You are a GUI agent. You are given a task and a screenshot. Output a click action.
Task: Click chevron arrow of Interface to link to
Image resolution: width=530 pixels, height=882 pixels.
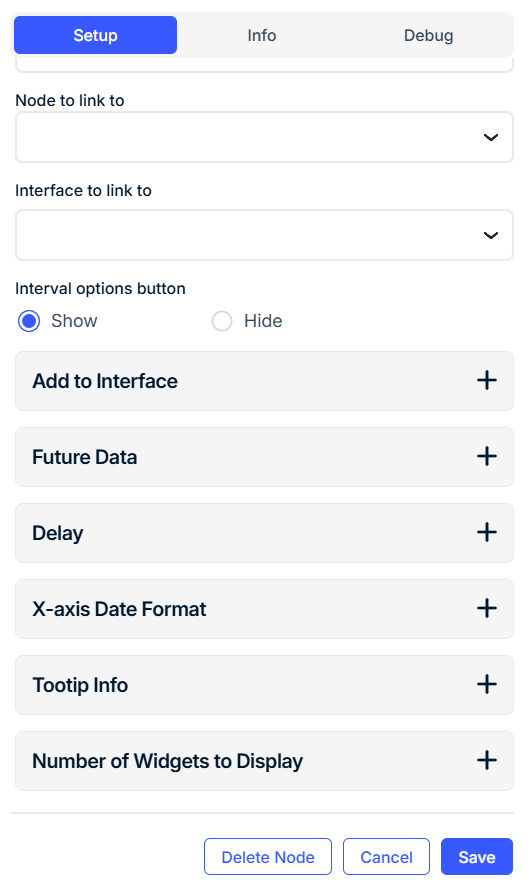pos(491,235)
